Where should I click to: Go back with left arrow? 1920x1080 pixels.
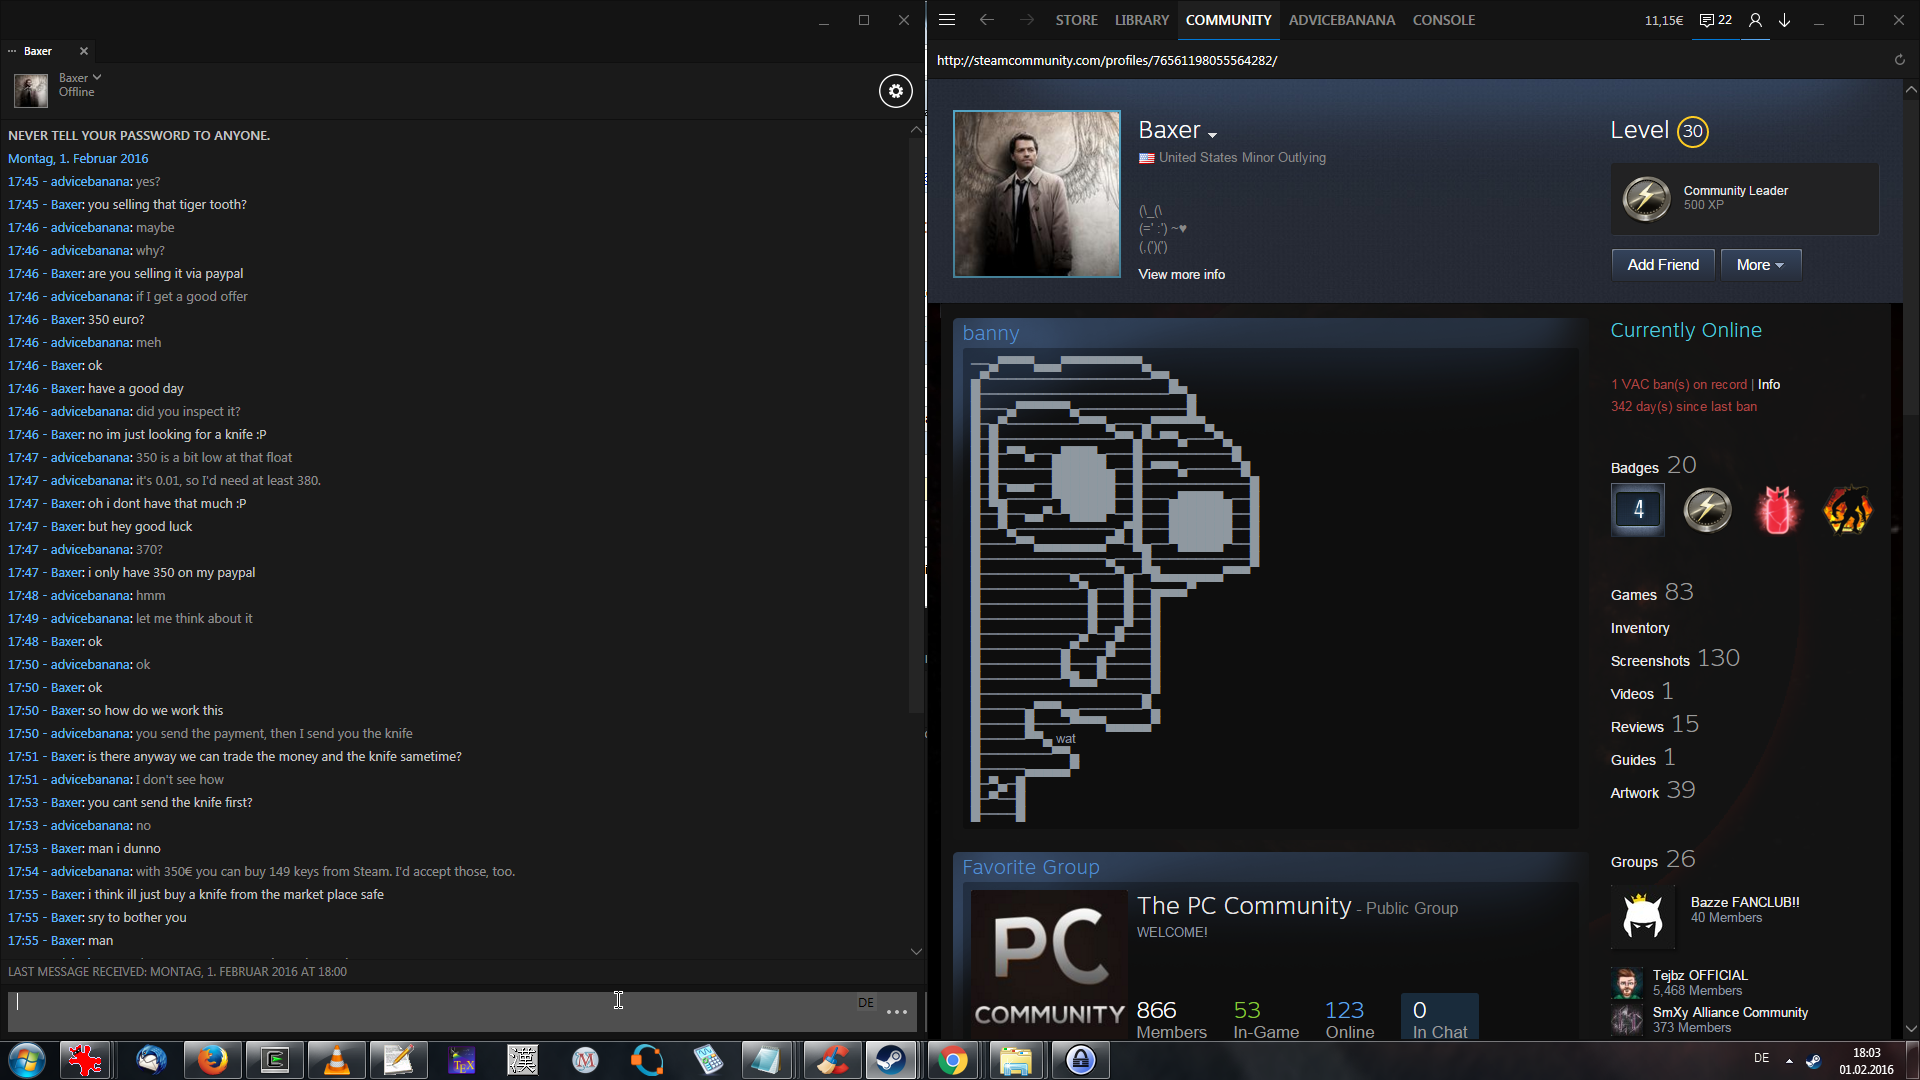coord(987,20)
